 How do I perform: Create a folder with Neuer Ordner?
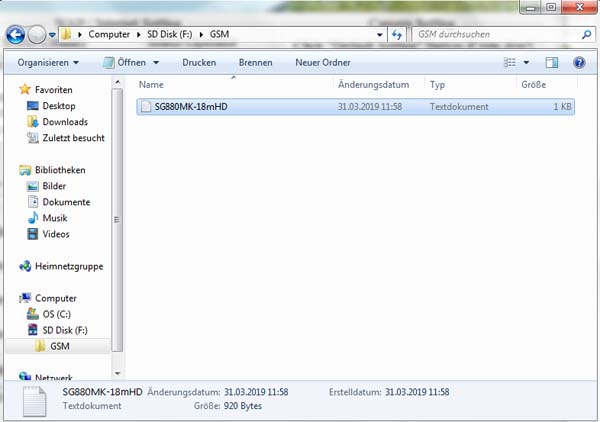point(322,62)
